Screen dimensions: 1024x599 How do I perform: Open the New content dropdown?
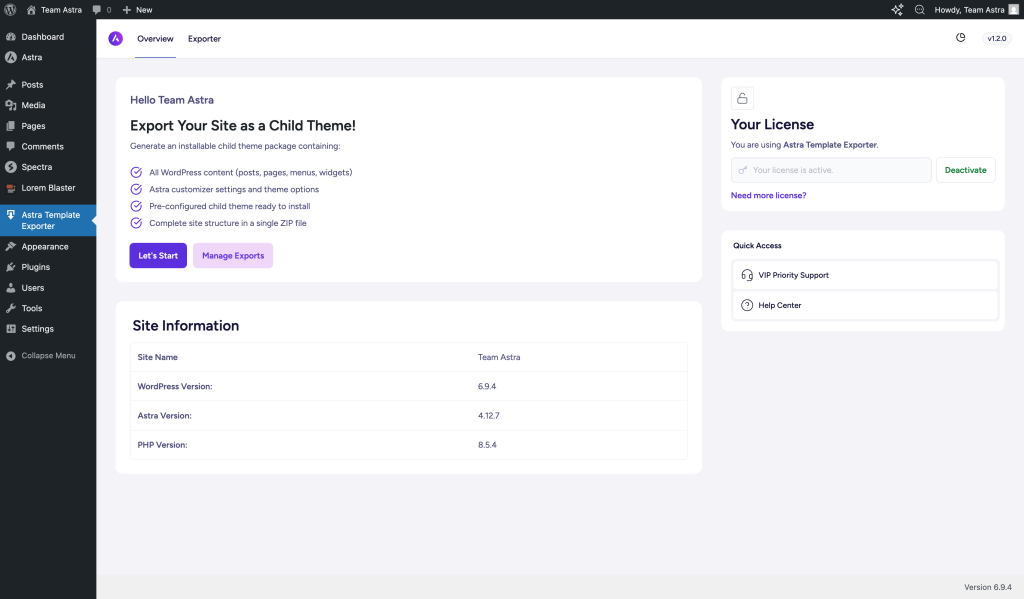tap(137, 9)
